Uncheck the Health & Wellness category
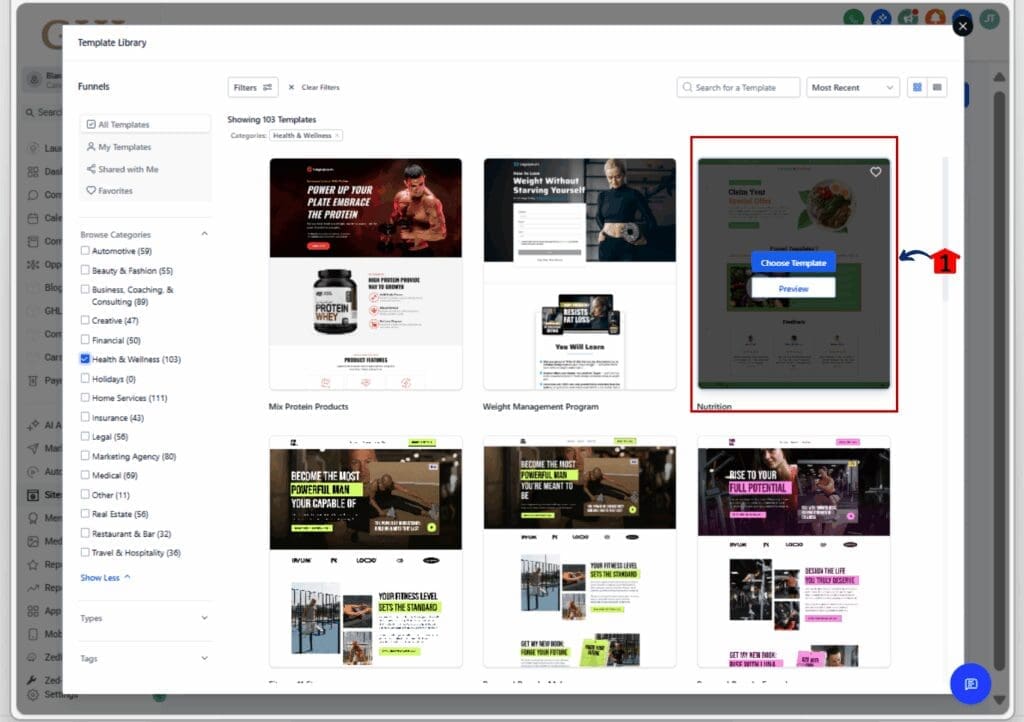Viewport: 1024px width, 722px height. pyautogui.click(x=86, y=359)
